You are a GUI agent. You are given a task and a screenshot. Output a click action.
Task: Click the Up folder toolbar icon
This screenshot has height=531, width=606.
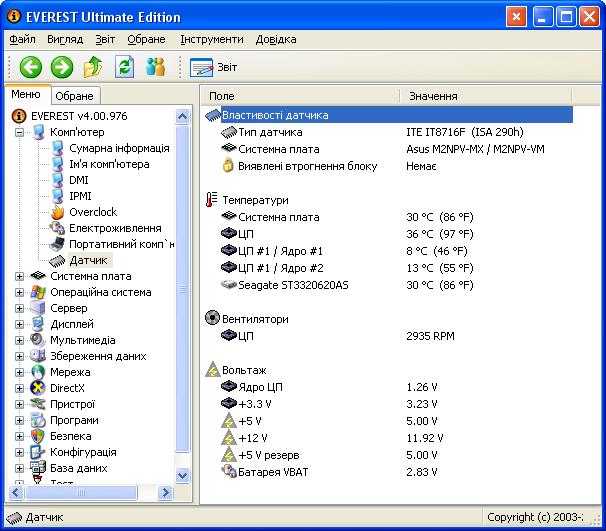93,67
